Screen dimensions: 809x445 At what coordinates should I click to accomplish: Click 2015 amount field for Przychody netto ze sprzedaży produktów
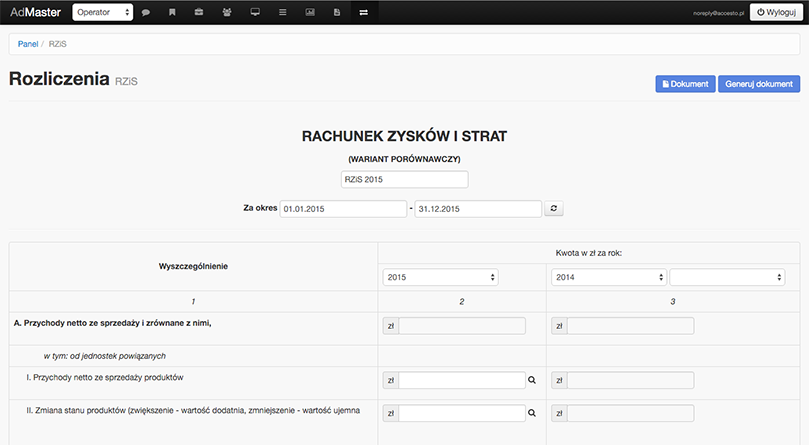462,380
